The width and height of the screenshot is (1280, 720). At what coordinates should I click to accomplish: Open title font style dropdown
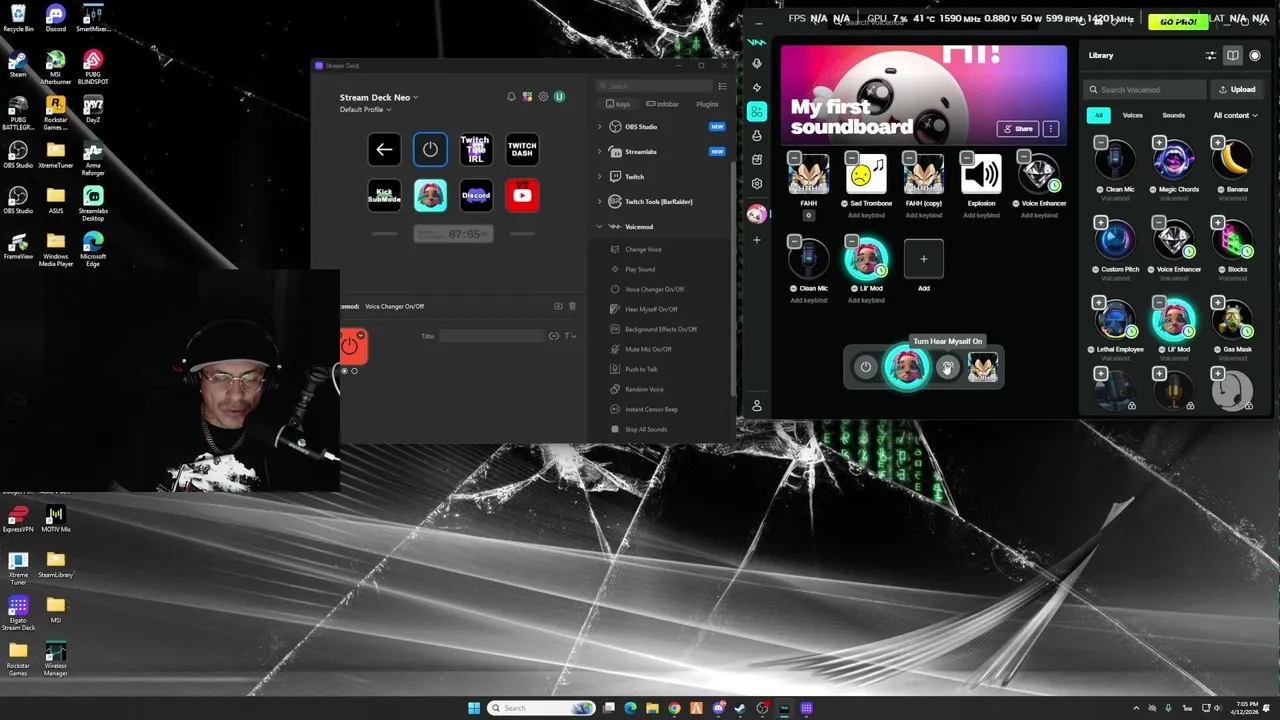(571, 336)
